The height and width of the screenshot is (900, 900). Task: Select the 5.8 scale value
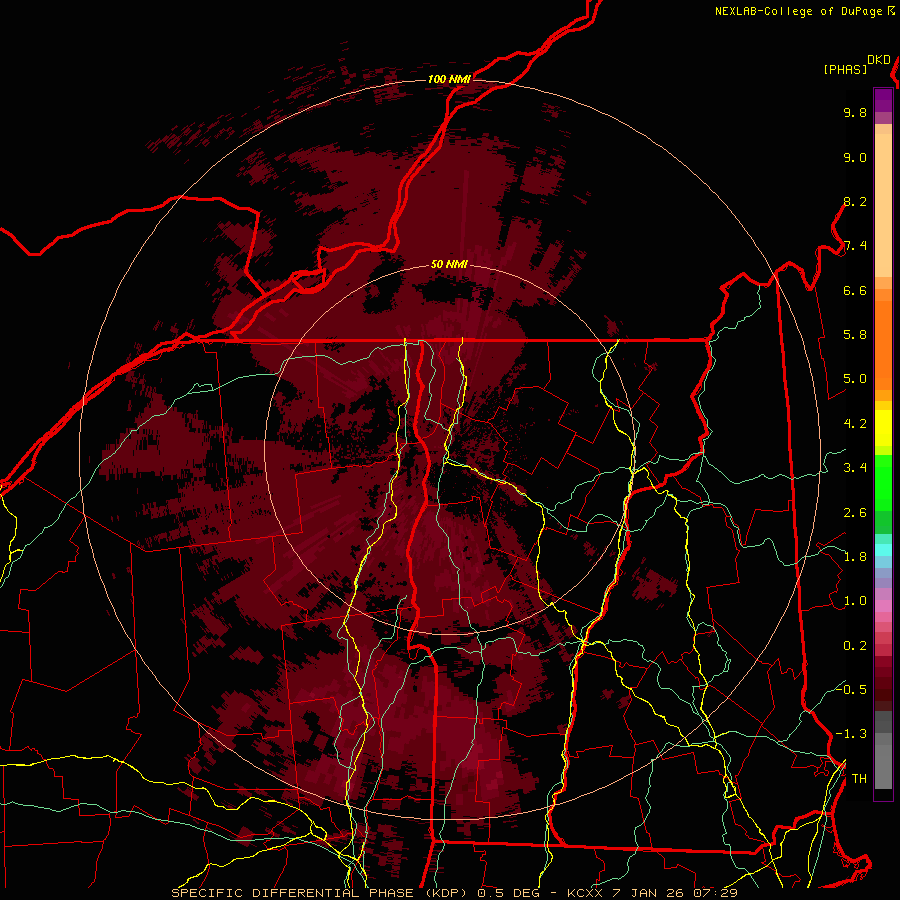click(855, 335)
